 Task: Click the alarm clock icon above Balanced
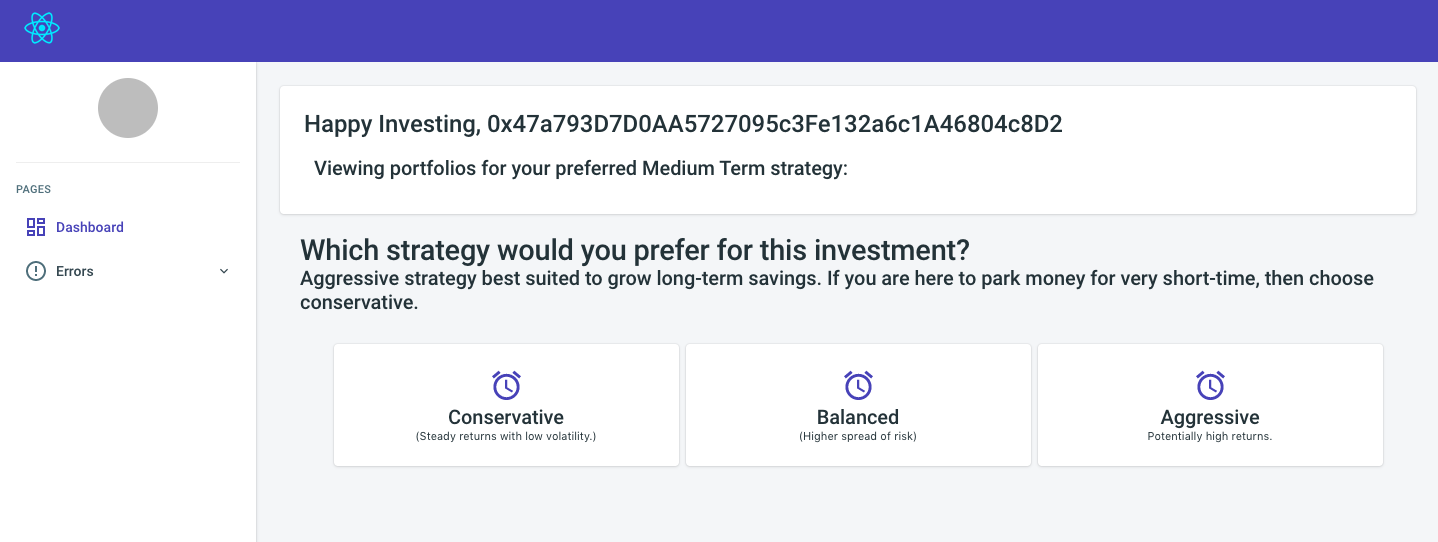pyautogui.click(x=858, y=385)
